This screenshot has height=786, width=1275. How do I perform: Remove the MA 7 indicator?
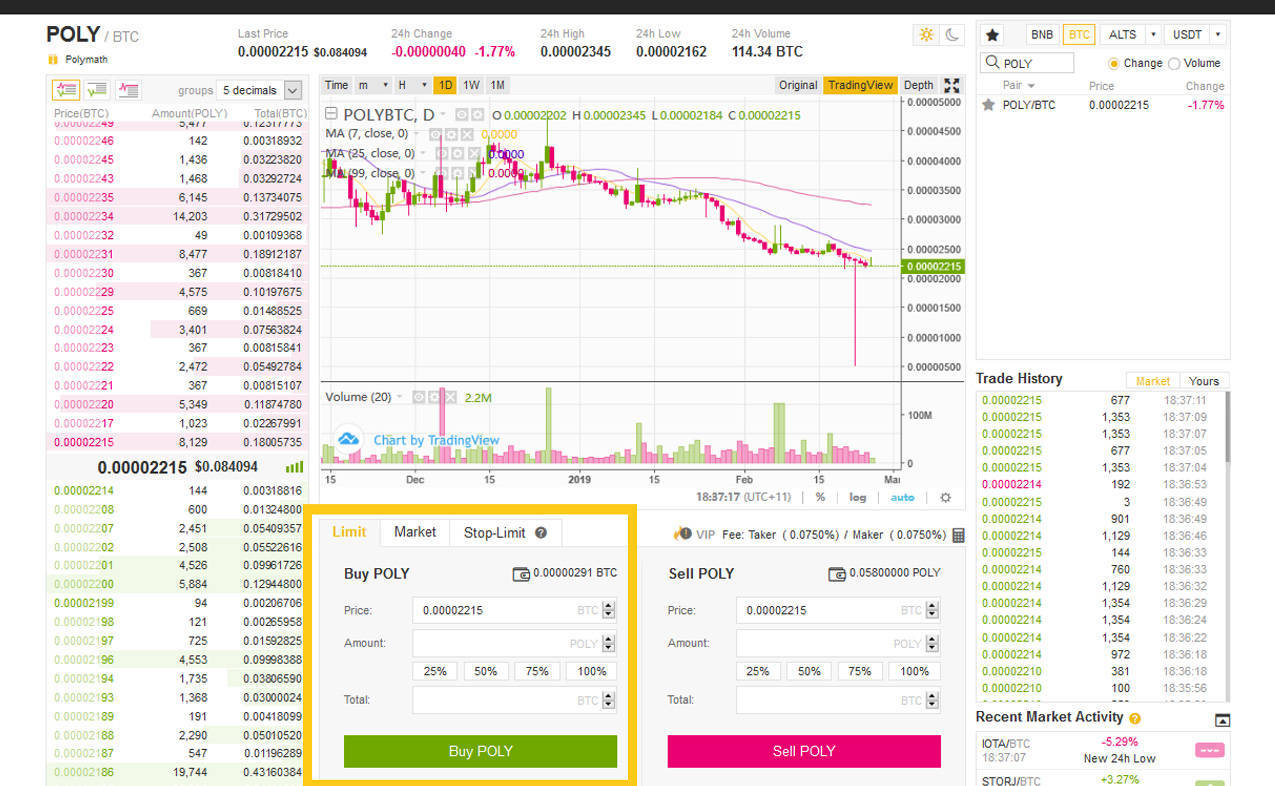[x=468, y=134]
